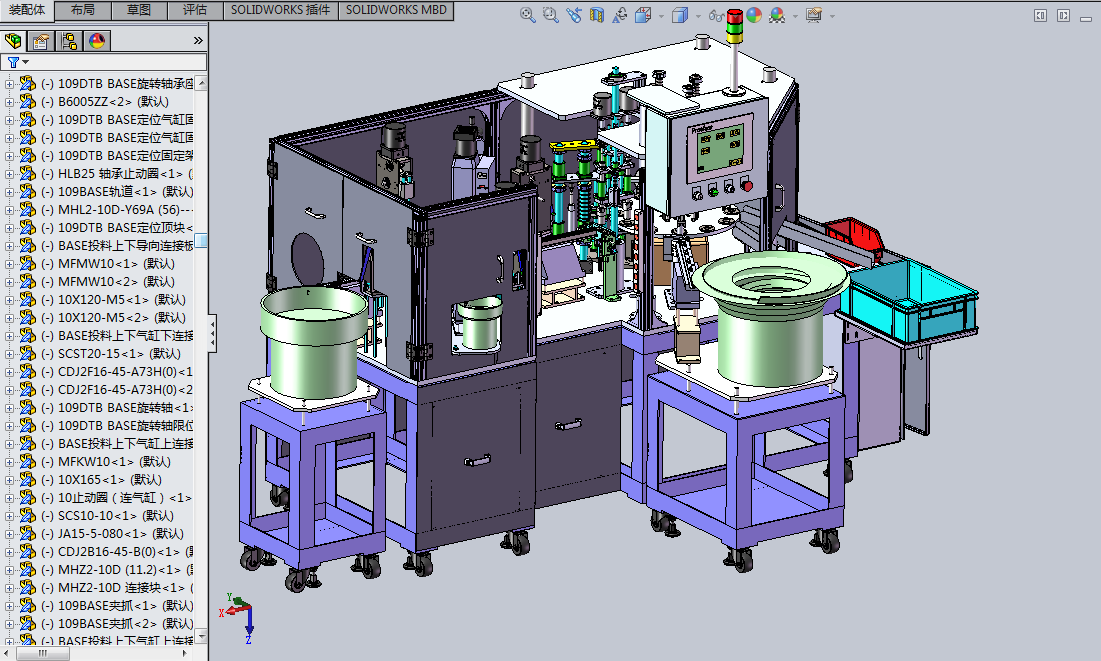This screenshot has width=1101, height=661.
Task: Click the Hide/Show Items glasses icon
Action: coord(716,15)
